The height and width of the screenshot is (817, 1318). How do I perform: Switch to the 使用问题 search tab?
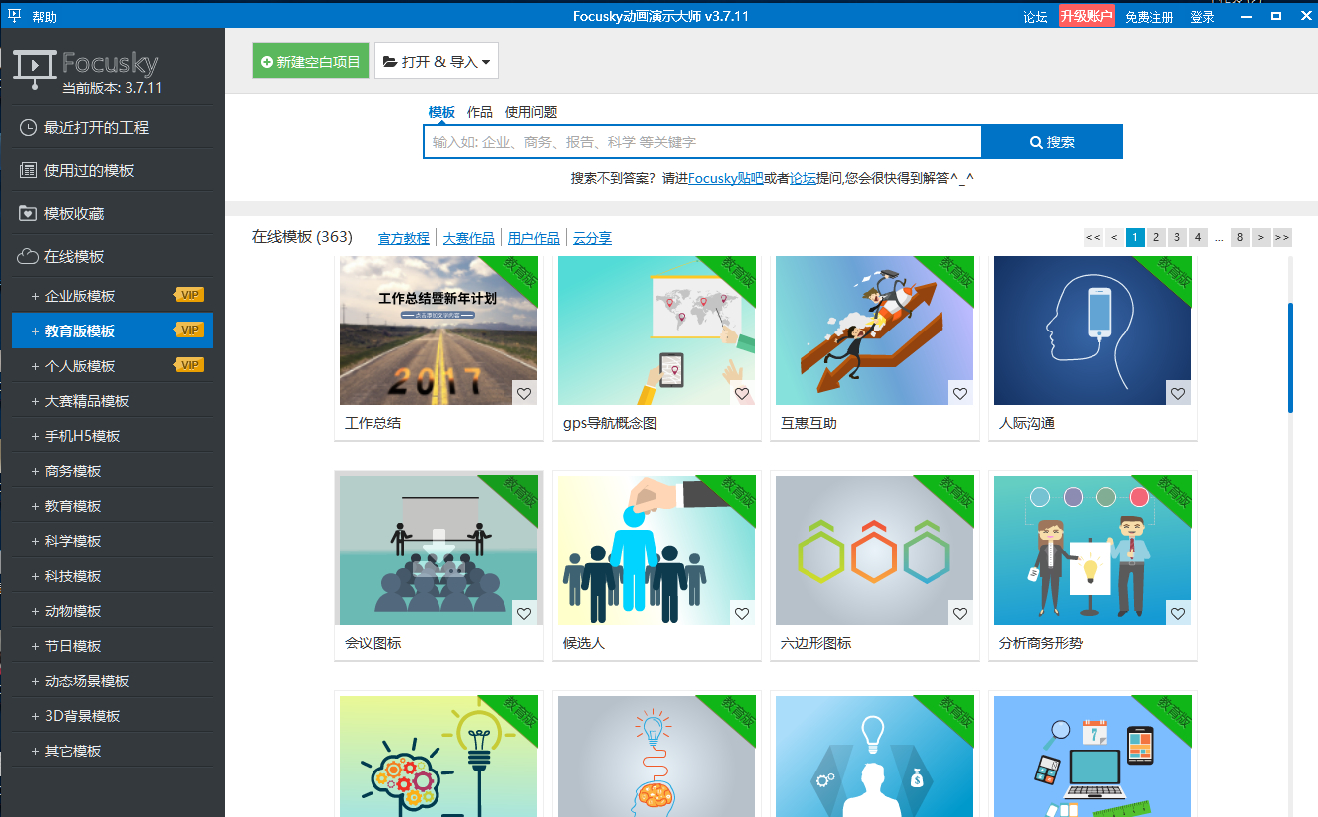(x=531, y=112)
